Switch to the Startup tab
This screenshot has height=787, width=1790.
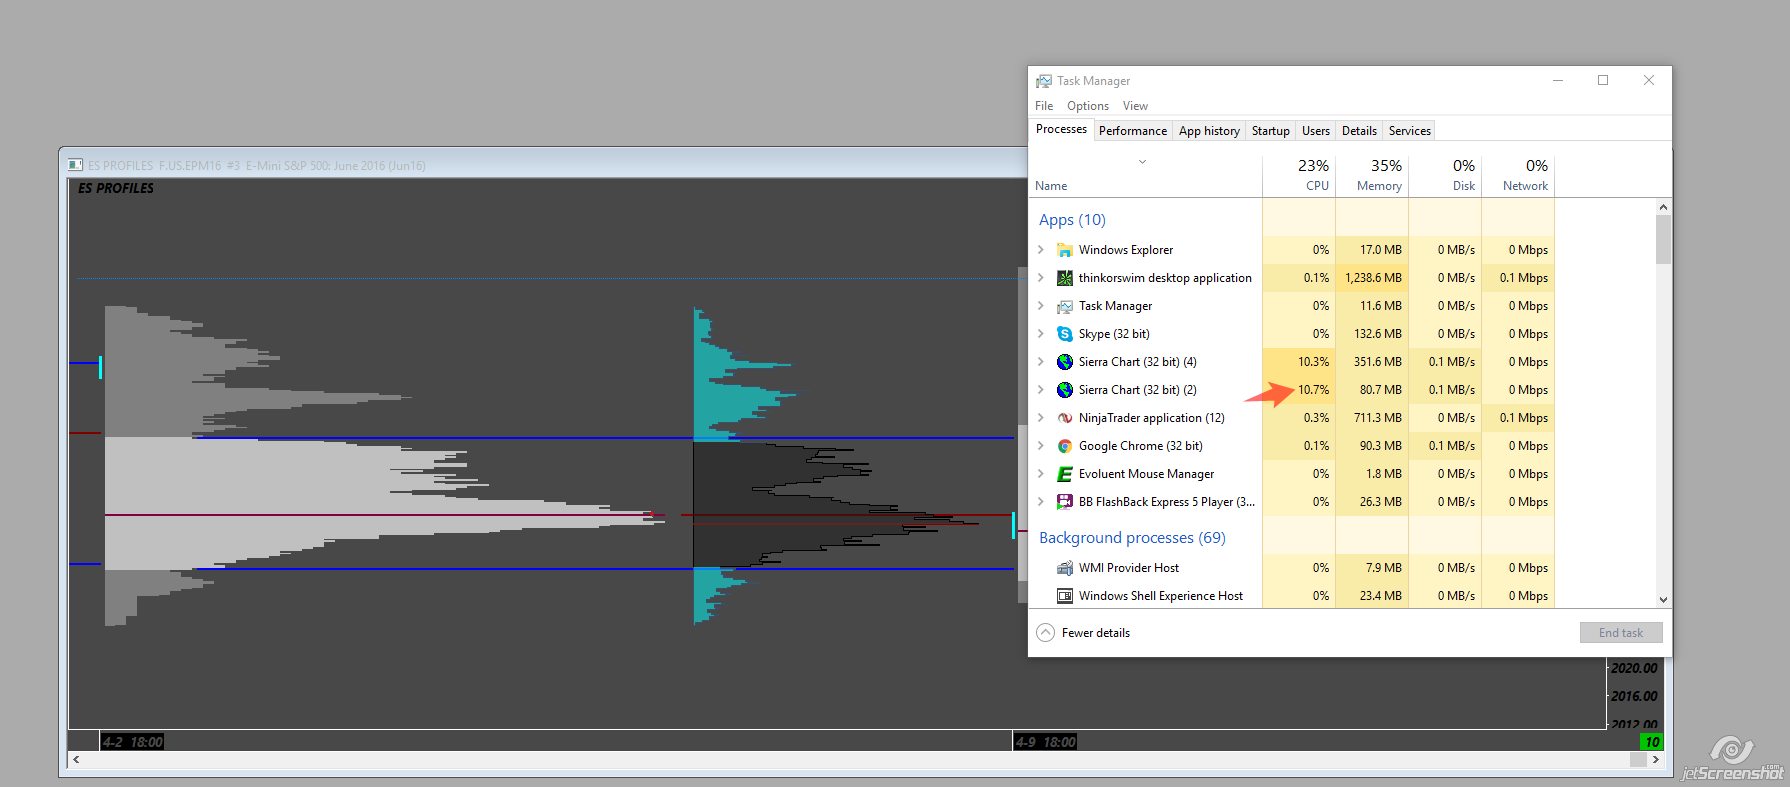(x=1271, y=131)
